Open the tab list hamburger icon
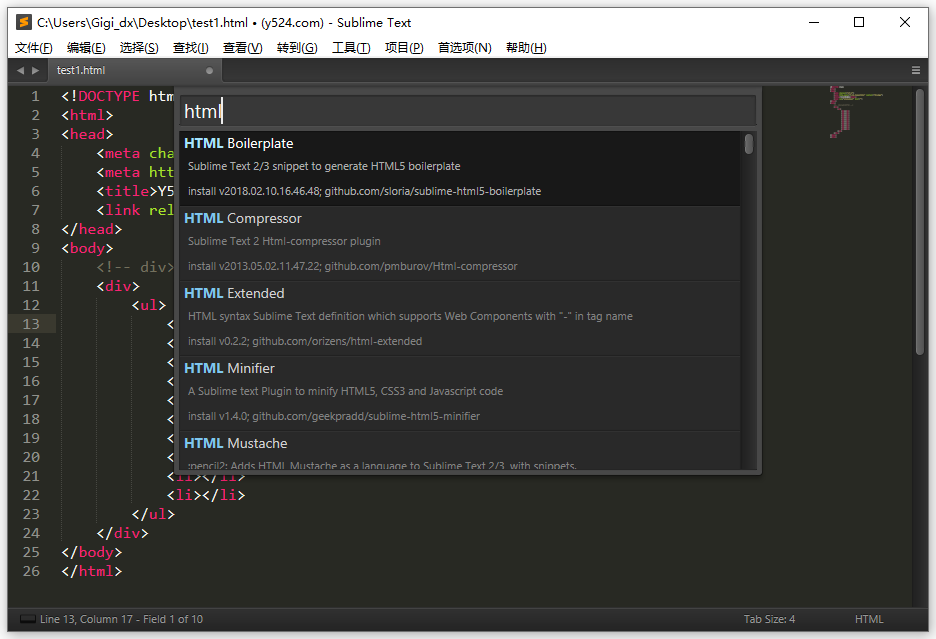This screenshot has height=639, width=936. [916, 70]
